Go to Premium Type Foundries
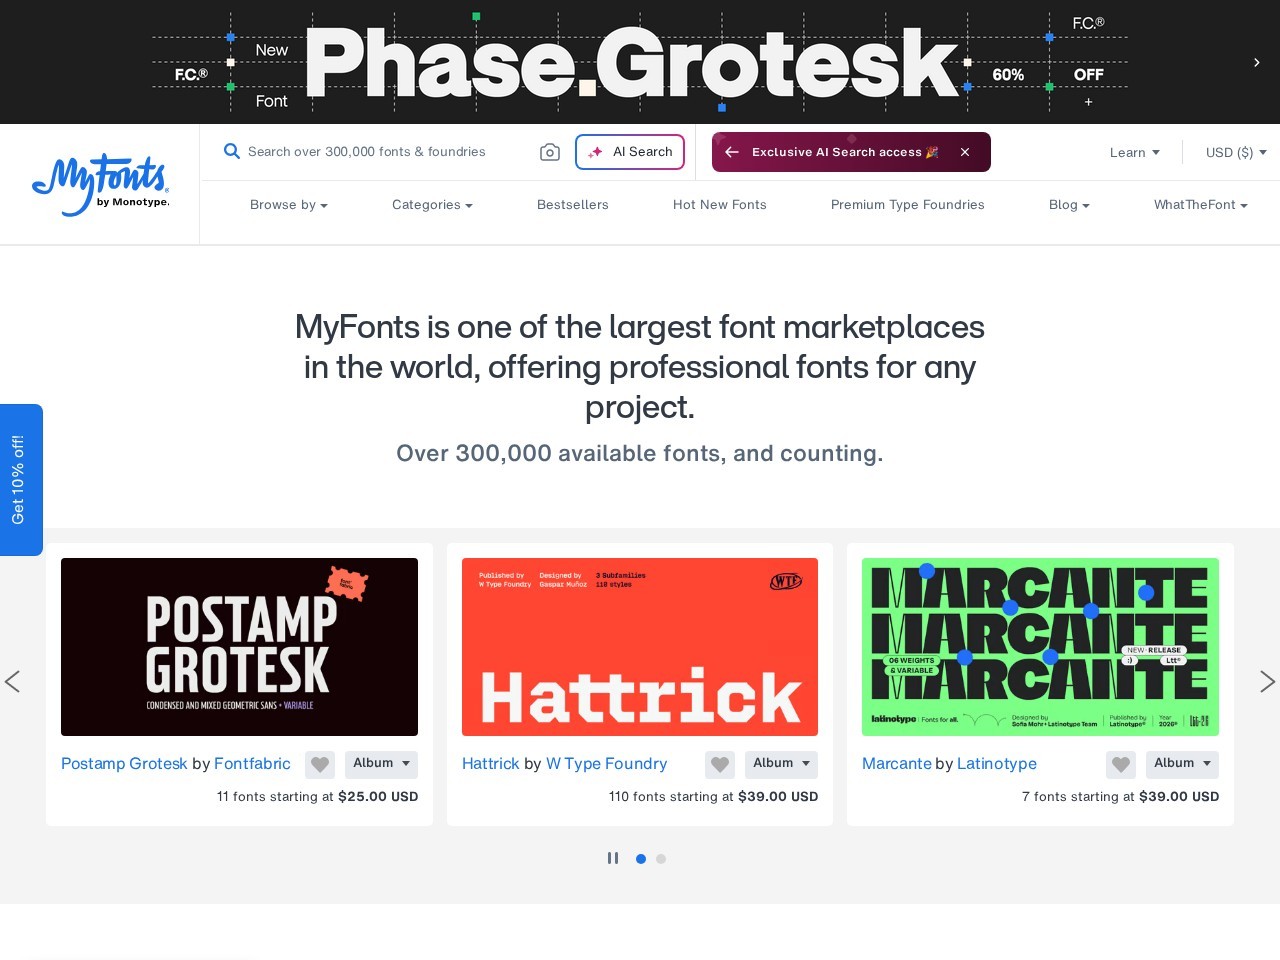Viewport: 1280px width, 960px height. pos(908,205)
